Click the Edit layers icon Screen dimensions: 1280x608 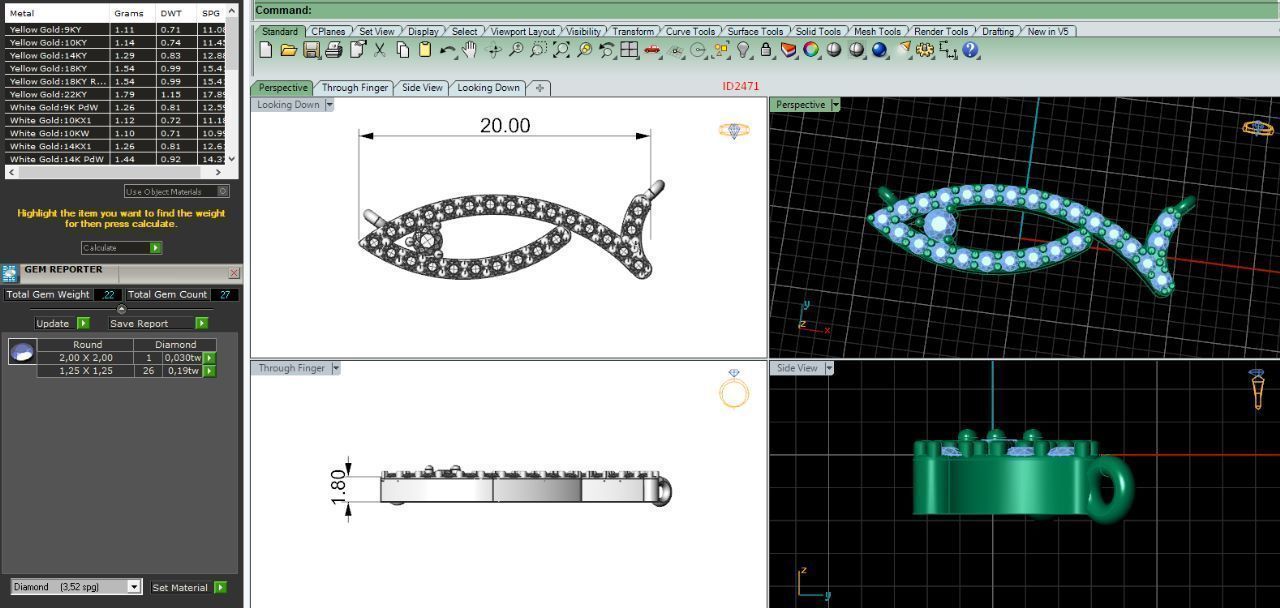pos(788,49)
